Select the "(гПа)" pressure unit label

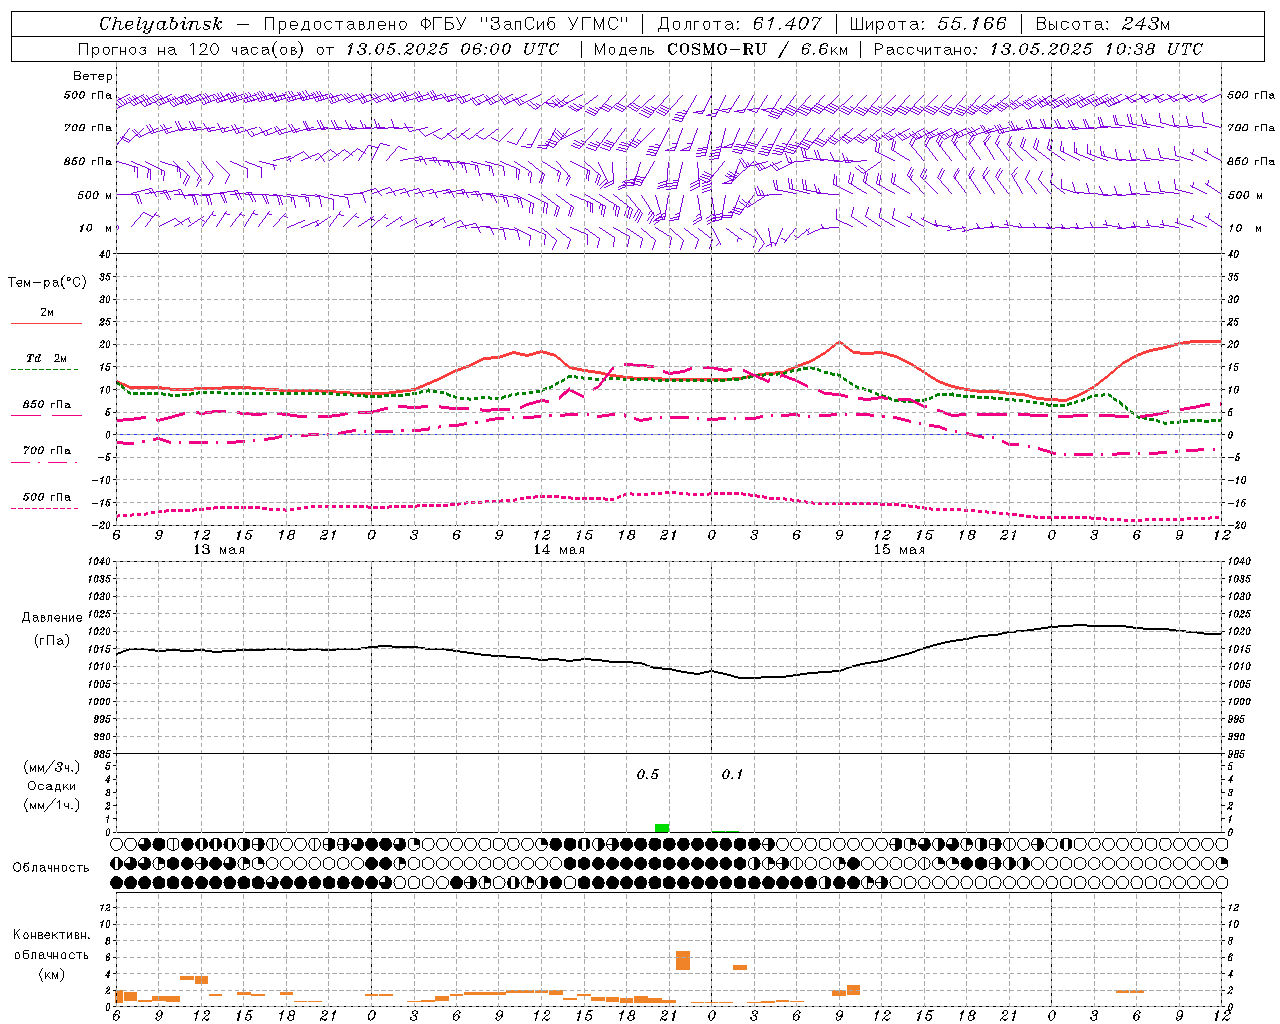pyautogui.click(x=52, y=640)
